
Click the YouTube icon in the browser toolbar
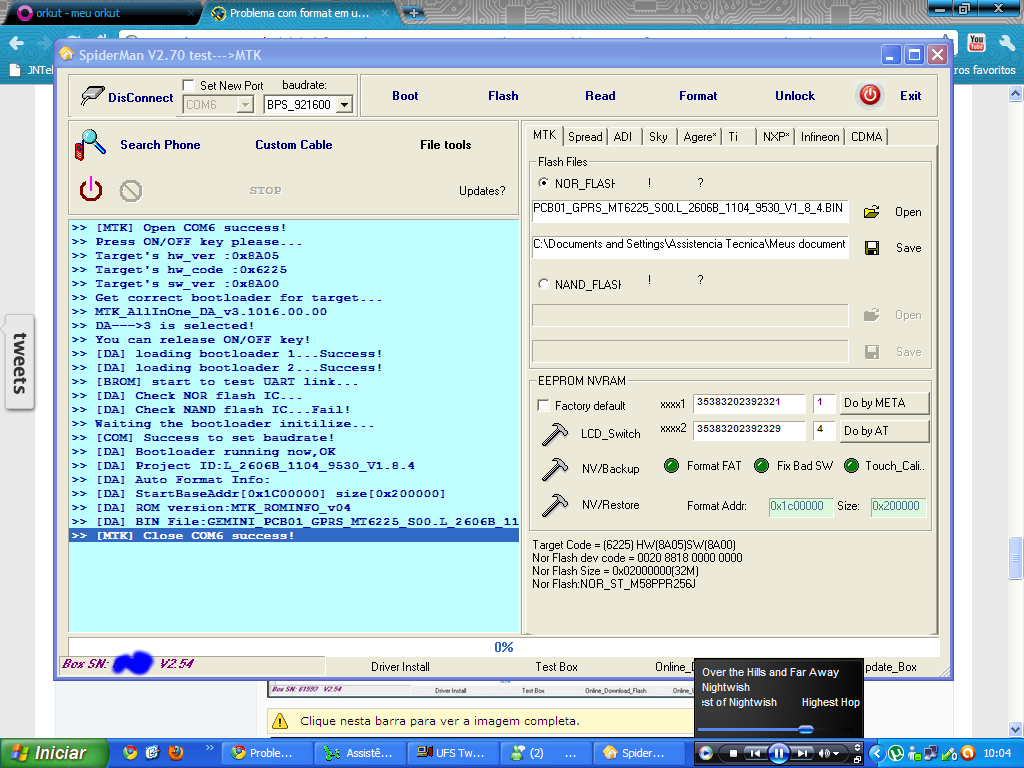(976, 43)
